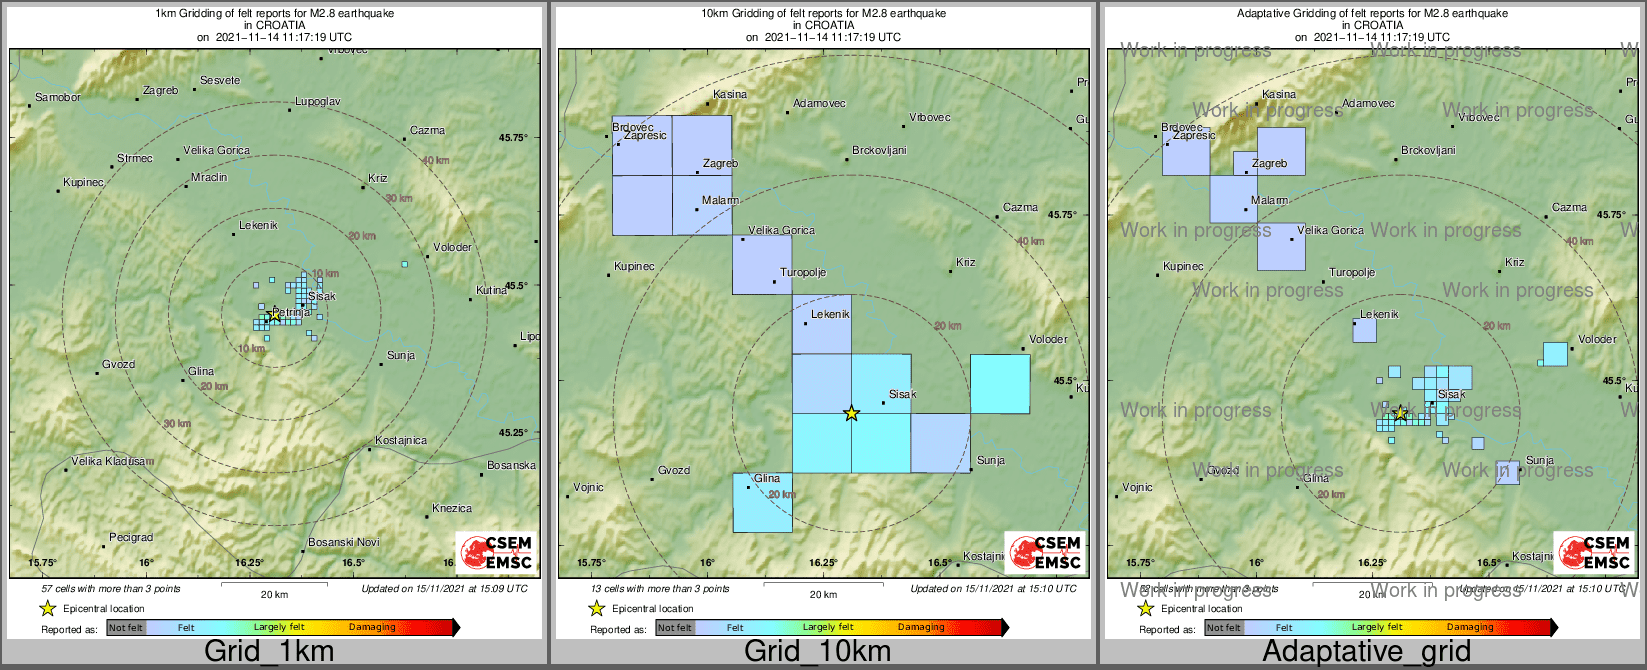
Task: Click the CSEM EMSC logo in Grid_1km map
Action: click(497, 553)
